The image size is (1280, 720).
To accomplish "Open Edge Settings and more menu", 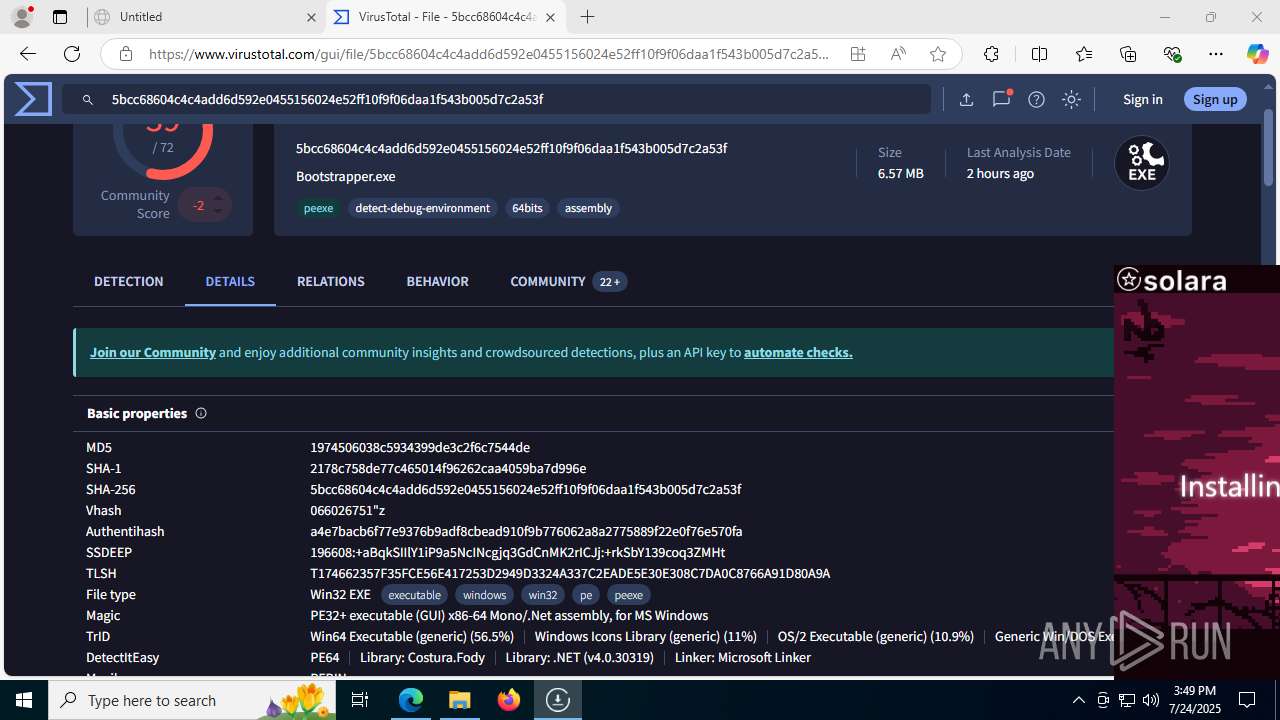I will pyautogui.click(x=1216, y=54).
